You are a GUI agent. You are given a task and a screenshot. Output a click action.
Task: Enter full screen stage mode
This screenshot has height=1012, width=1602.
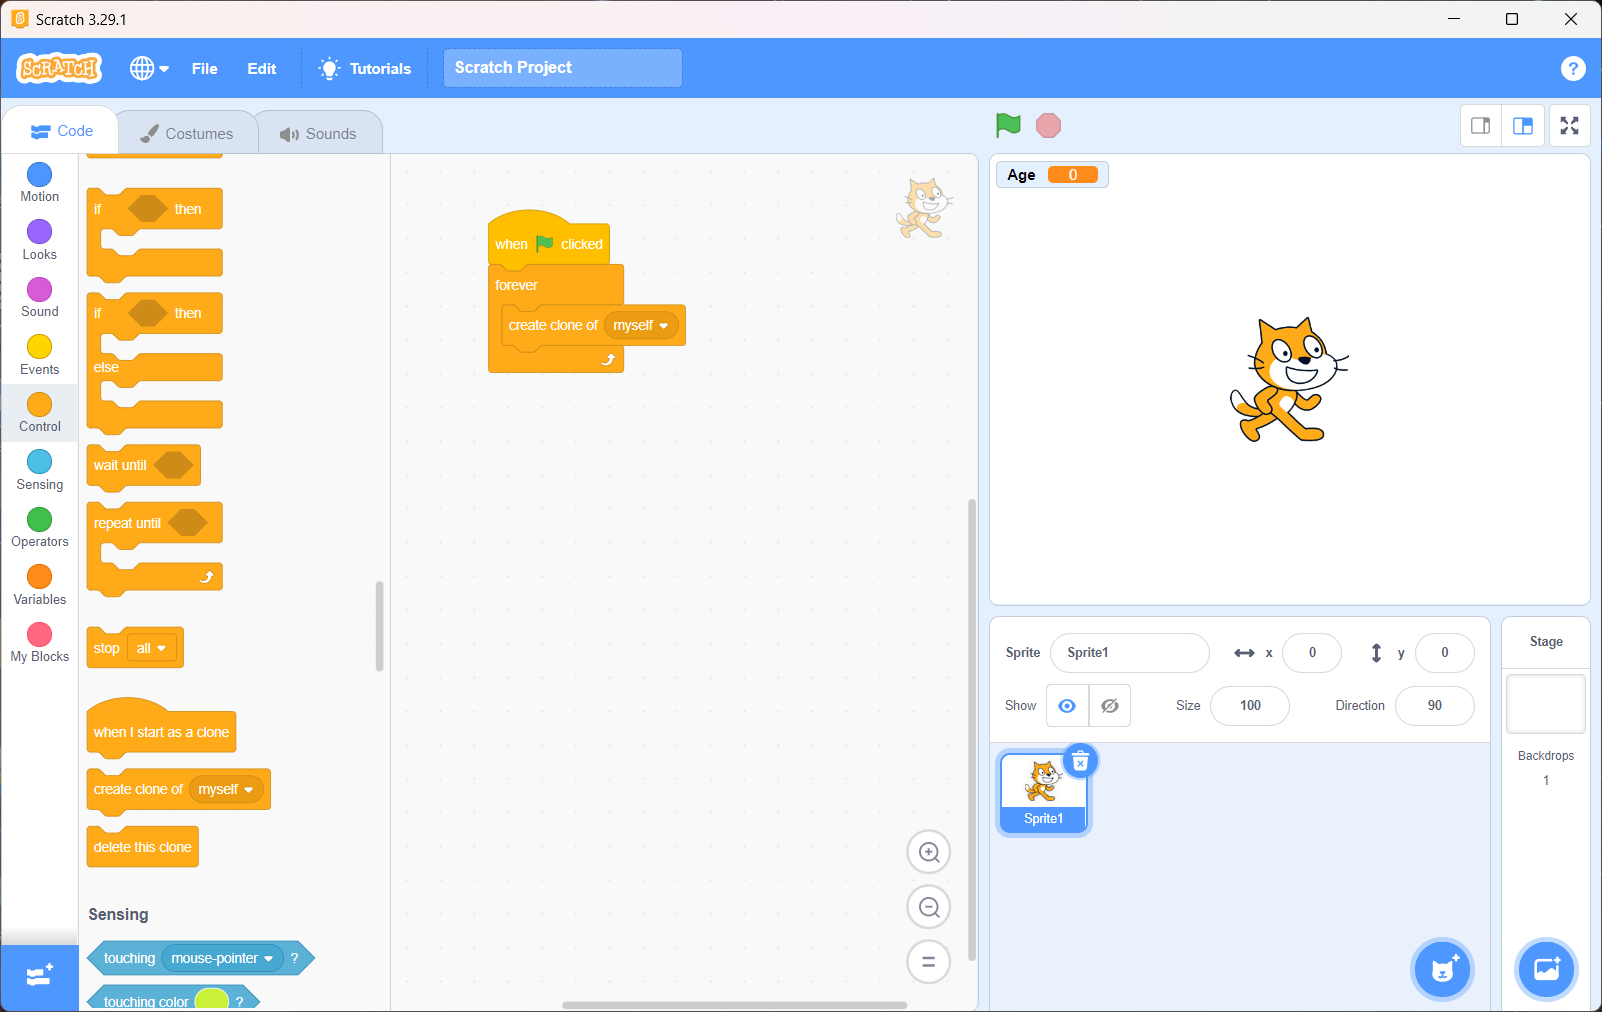(1569, 126)
